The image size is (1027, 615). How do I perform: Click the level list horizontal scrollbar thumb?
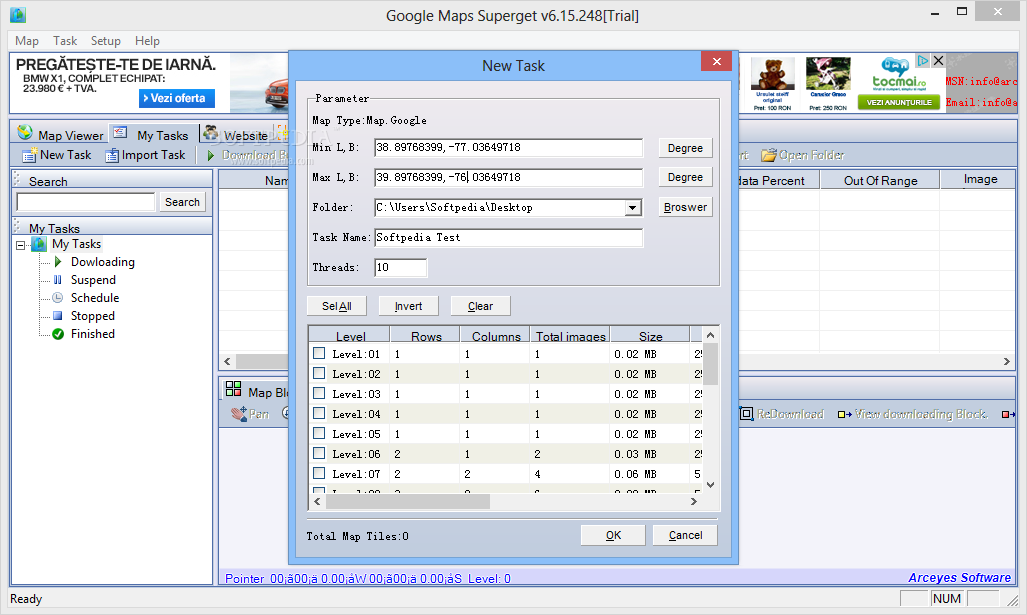pyautogui.click(x=407, y=501)
